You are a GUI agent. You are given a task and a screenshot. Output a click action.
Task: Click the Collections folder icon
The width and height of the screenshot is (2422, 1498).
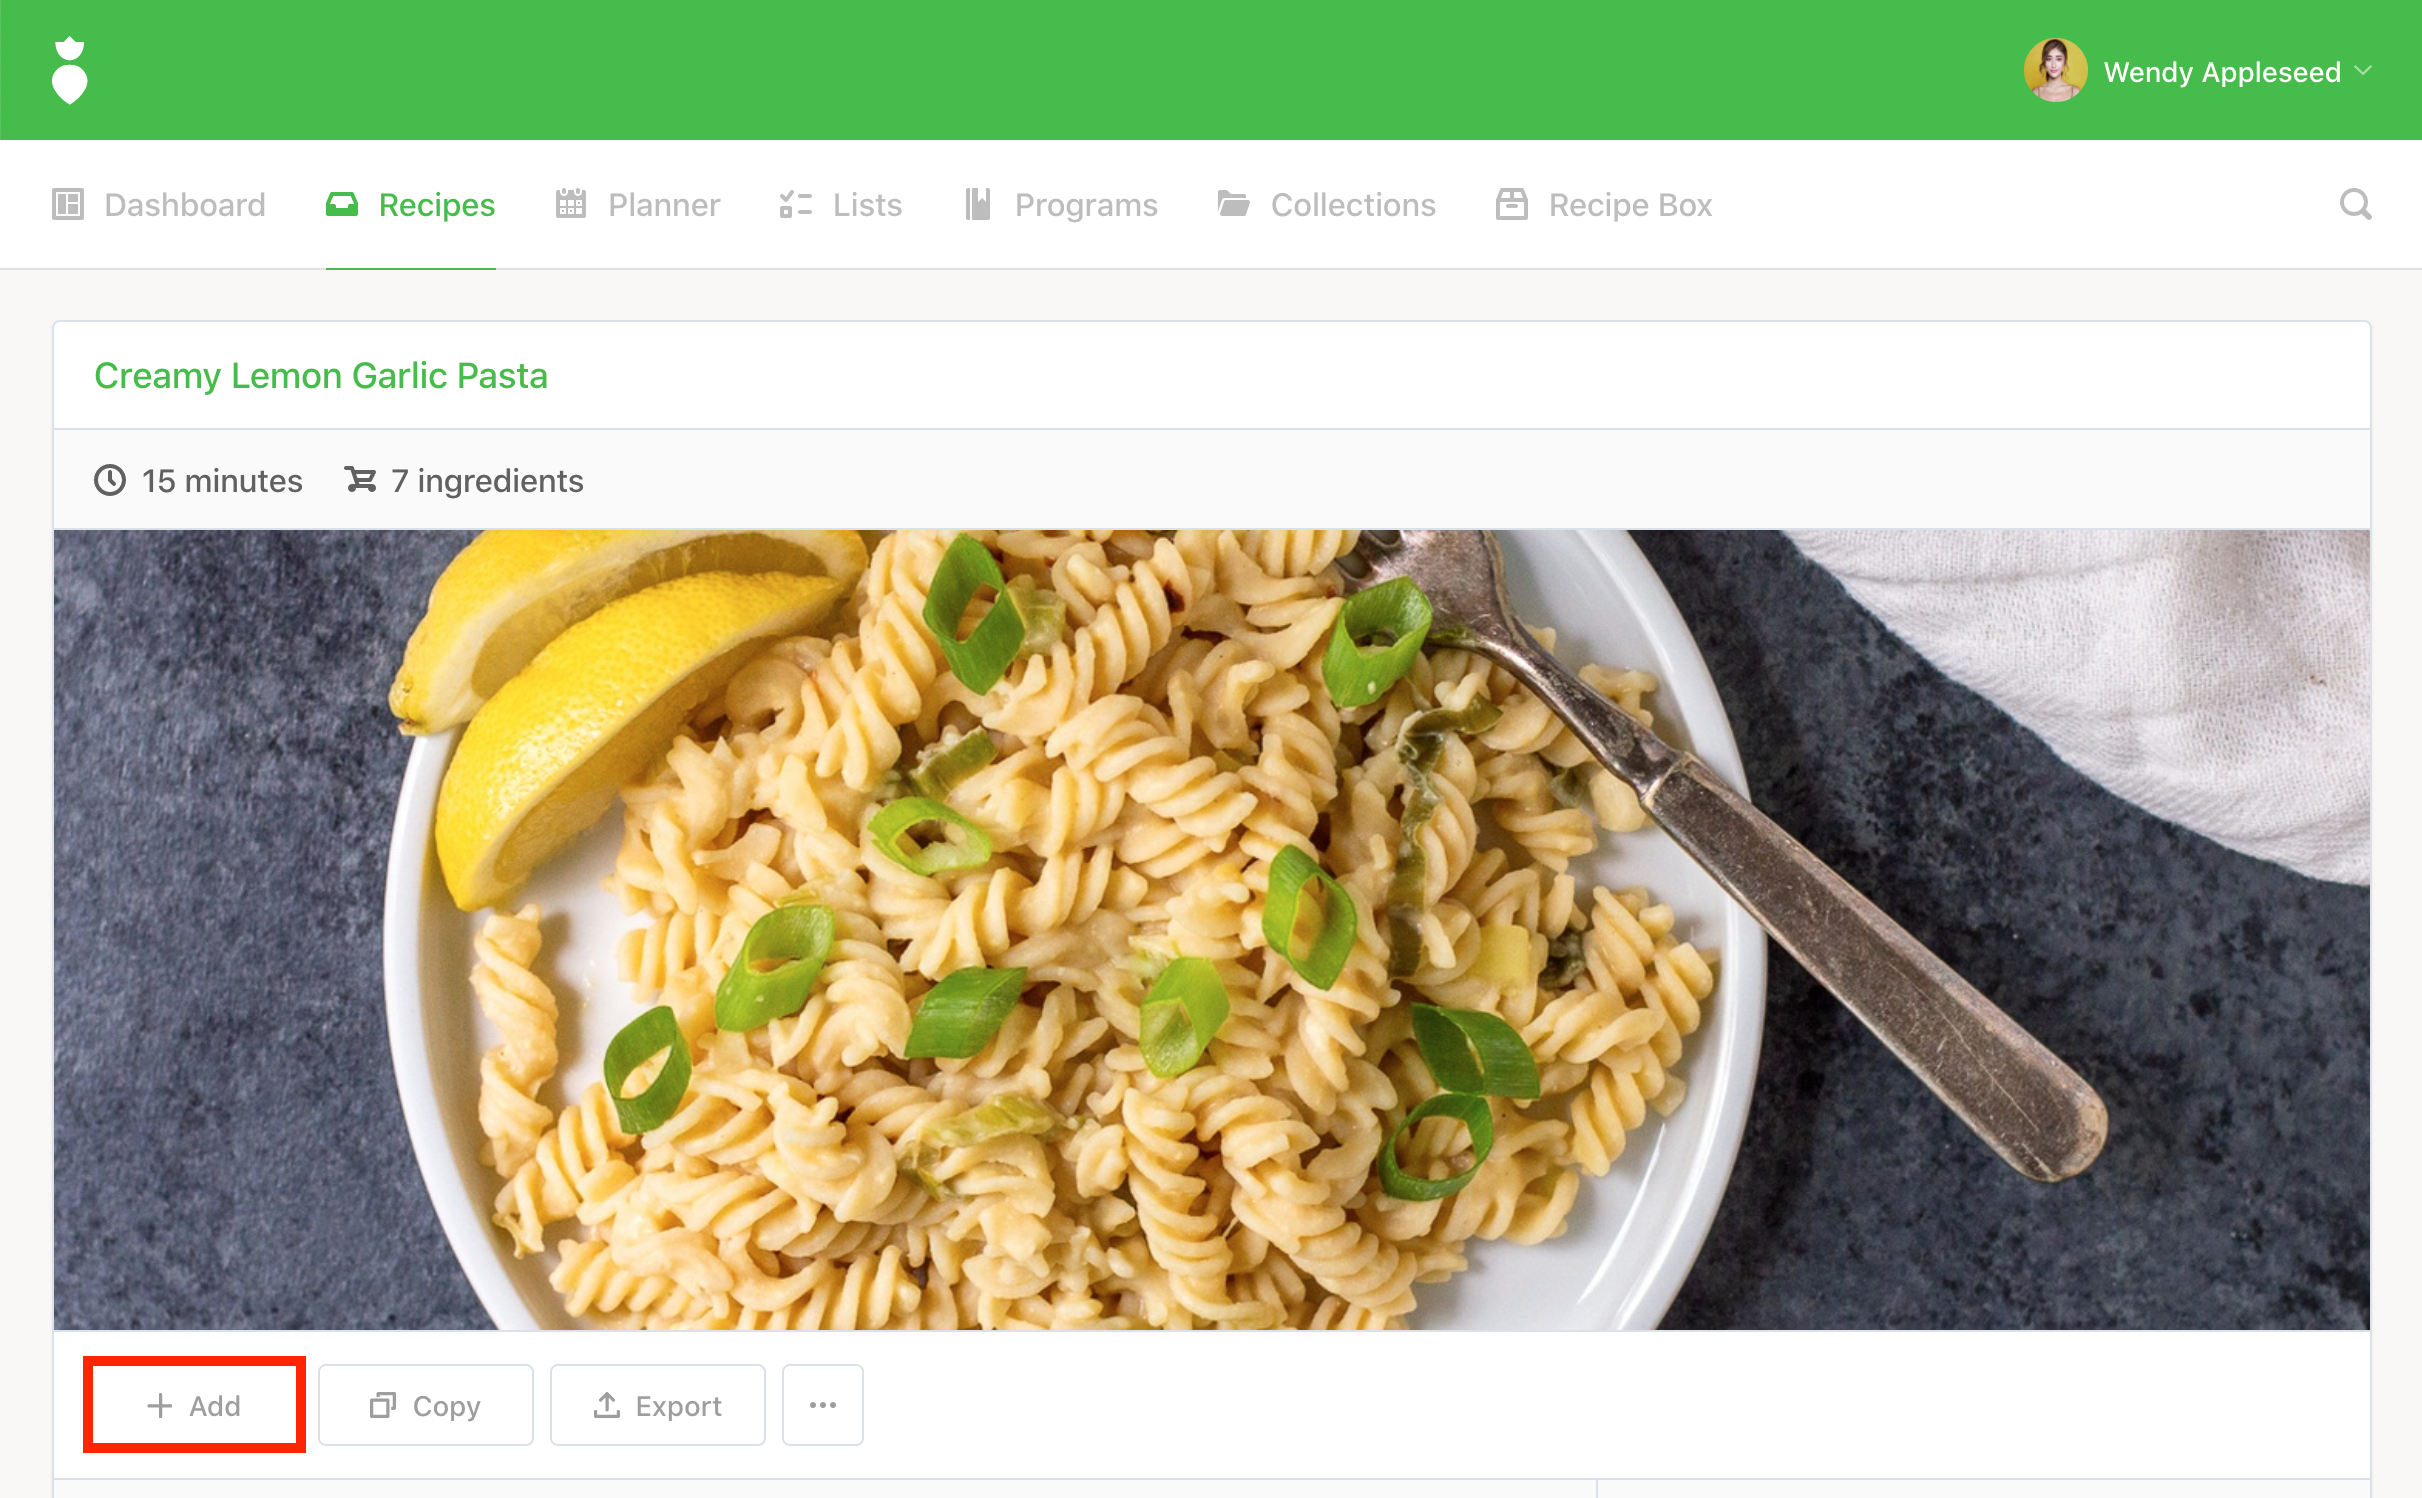click(1233, 205)
